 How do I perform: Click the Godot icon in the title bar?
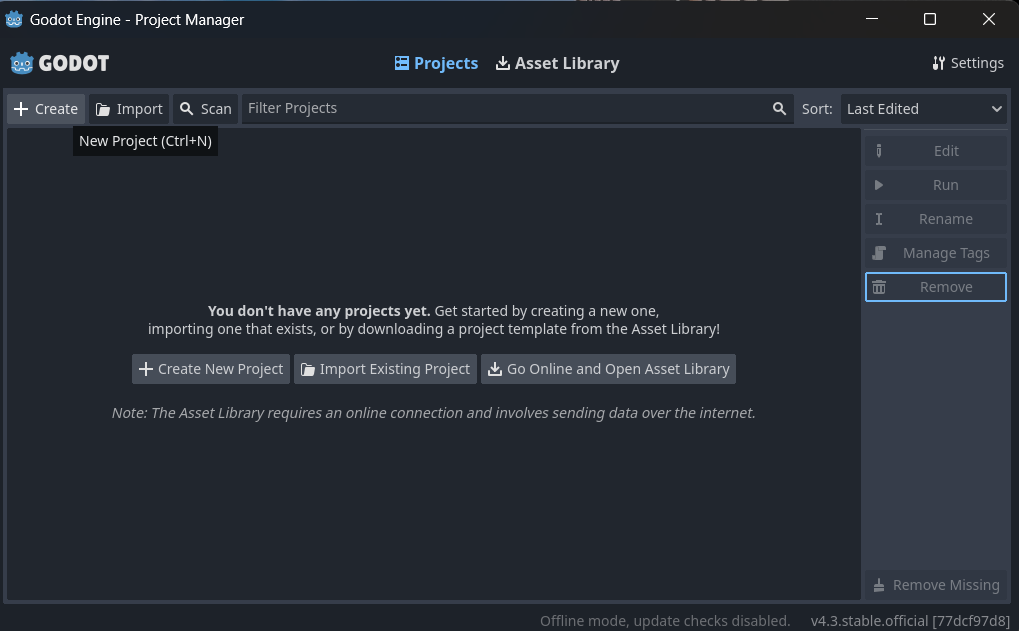[x=14, y=19]
